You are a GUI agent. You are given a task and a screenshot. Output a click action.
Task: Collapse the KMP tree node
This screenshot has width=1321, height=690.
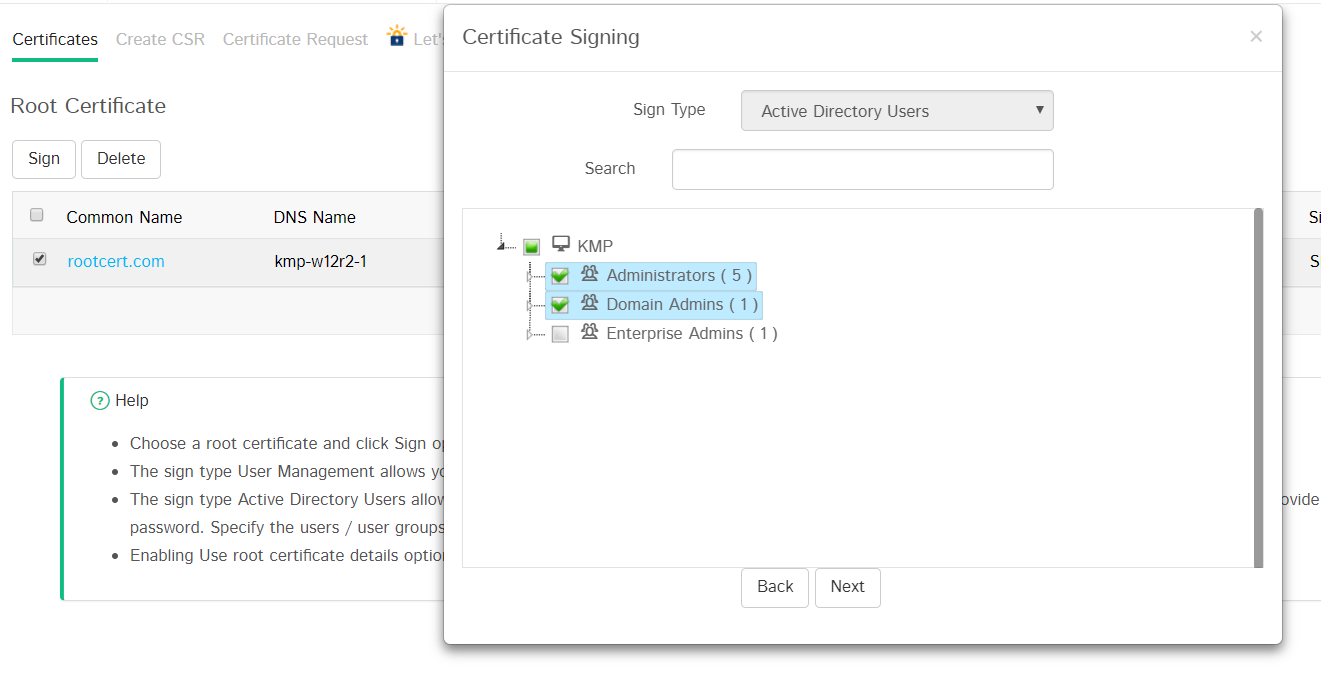[501, 243]
